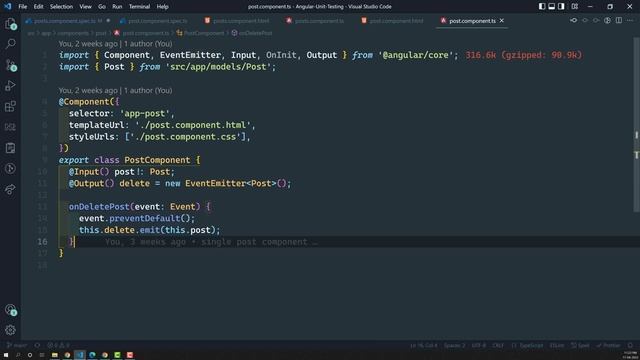Open the Go menu

point(102,7)
